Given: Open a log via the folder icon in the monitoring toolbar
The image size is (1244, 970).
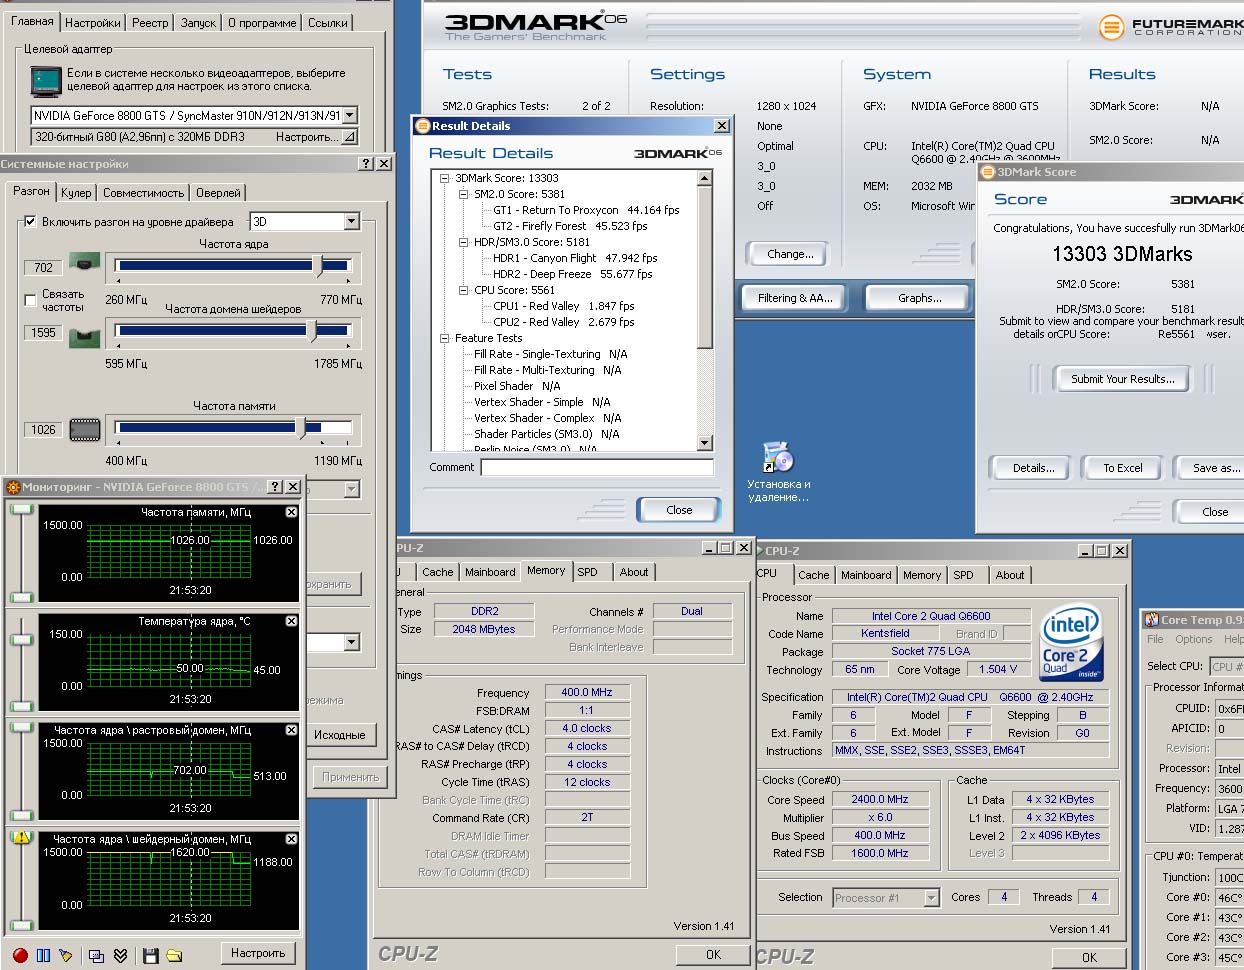Looking at the screenshot, I should pos(174,955).
